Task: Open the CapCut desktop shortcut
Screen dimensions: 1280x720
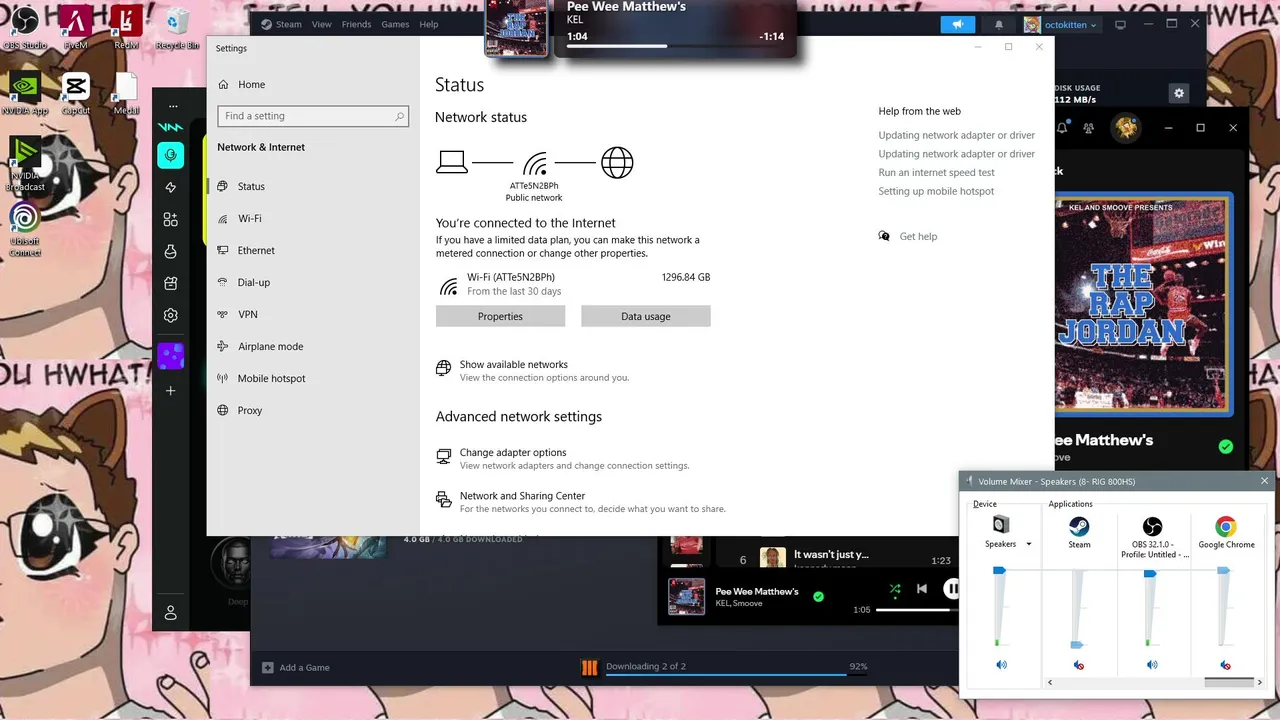Action: coord(76,93)
